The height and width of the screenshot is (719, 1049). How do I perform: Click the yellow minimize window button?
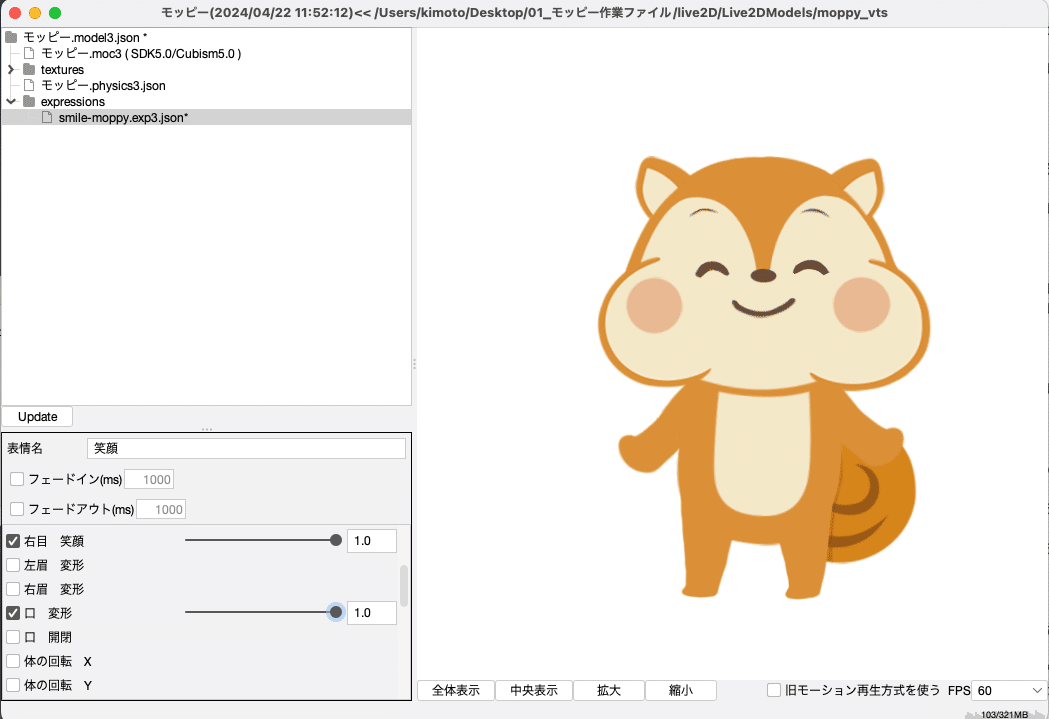tap(35, 13)
